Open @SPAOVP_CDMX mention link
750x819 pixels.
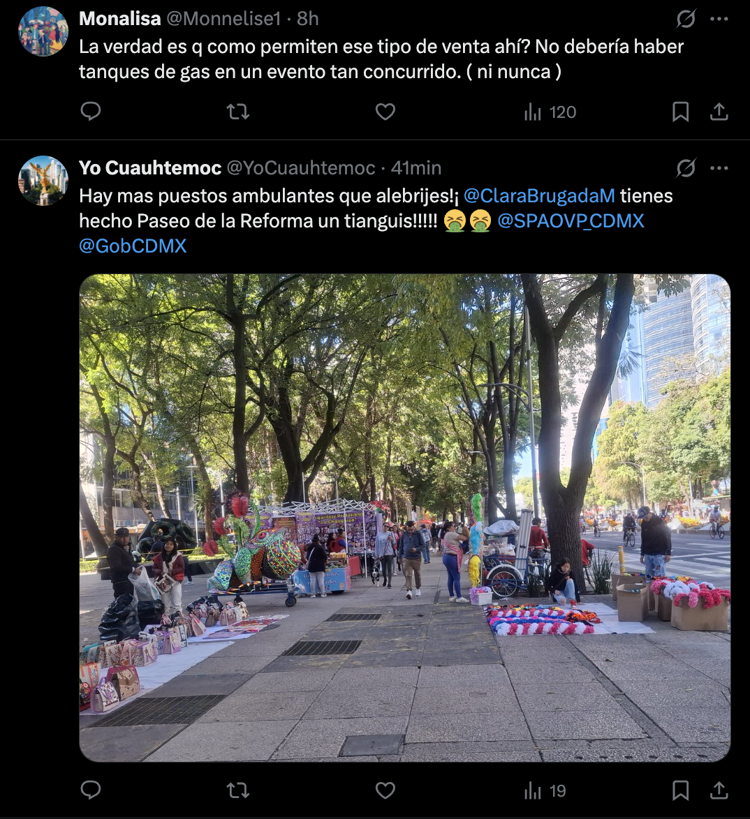pyautogui.click(x=570, y=221)
